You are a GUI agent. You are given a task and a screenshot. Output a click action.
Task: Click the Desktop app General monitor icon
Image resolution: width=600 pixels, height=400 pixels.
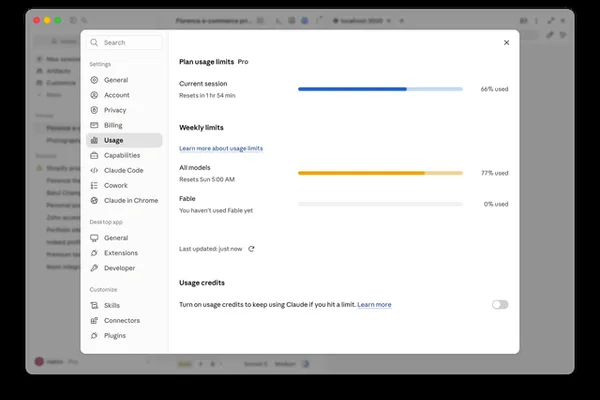point(94,238)
